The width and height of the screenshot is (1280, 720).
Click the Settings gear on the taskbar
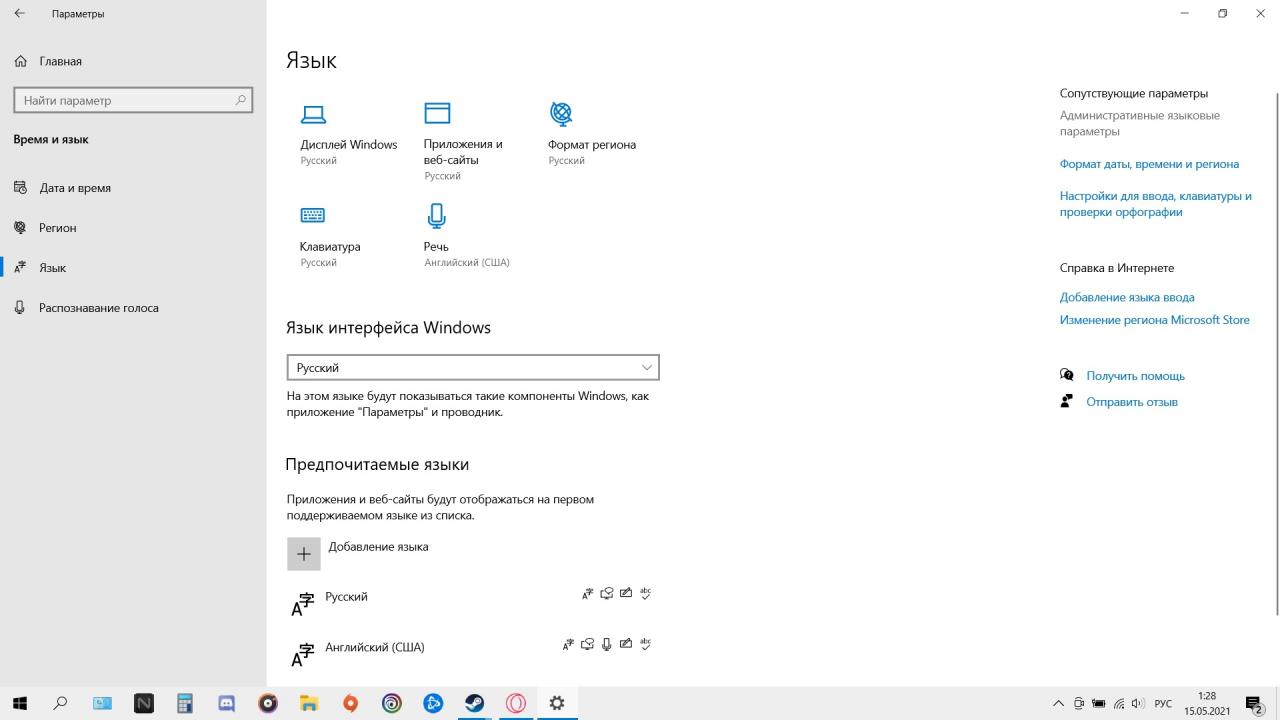557,703
